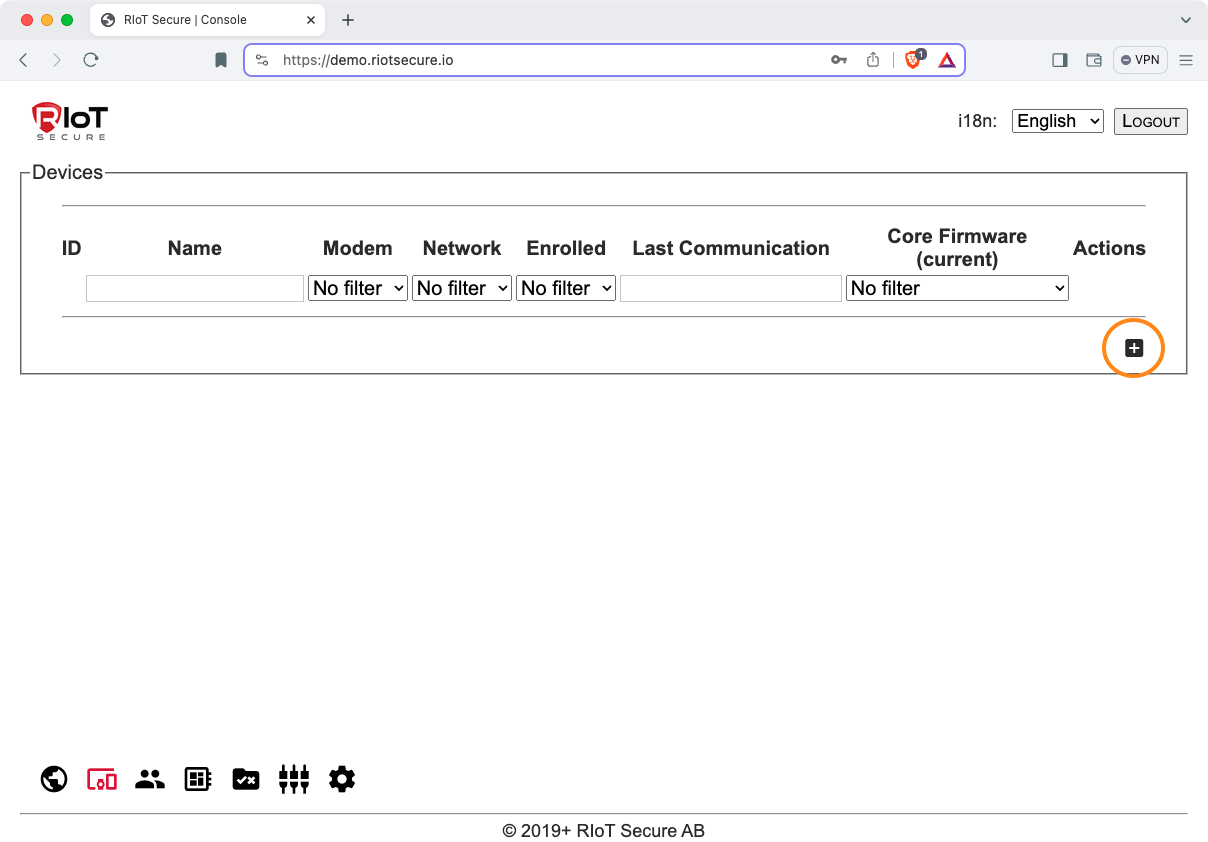The height and width of the screenshot is (842, 1208).
Task: Open the globe map view icon
Action: tap(54, 779)
